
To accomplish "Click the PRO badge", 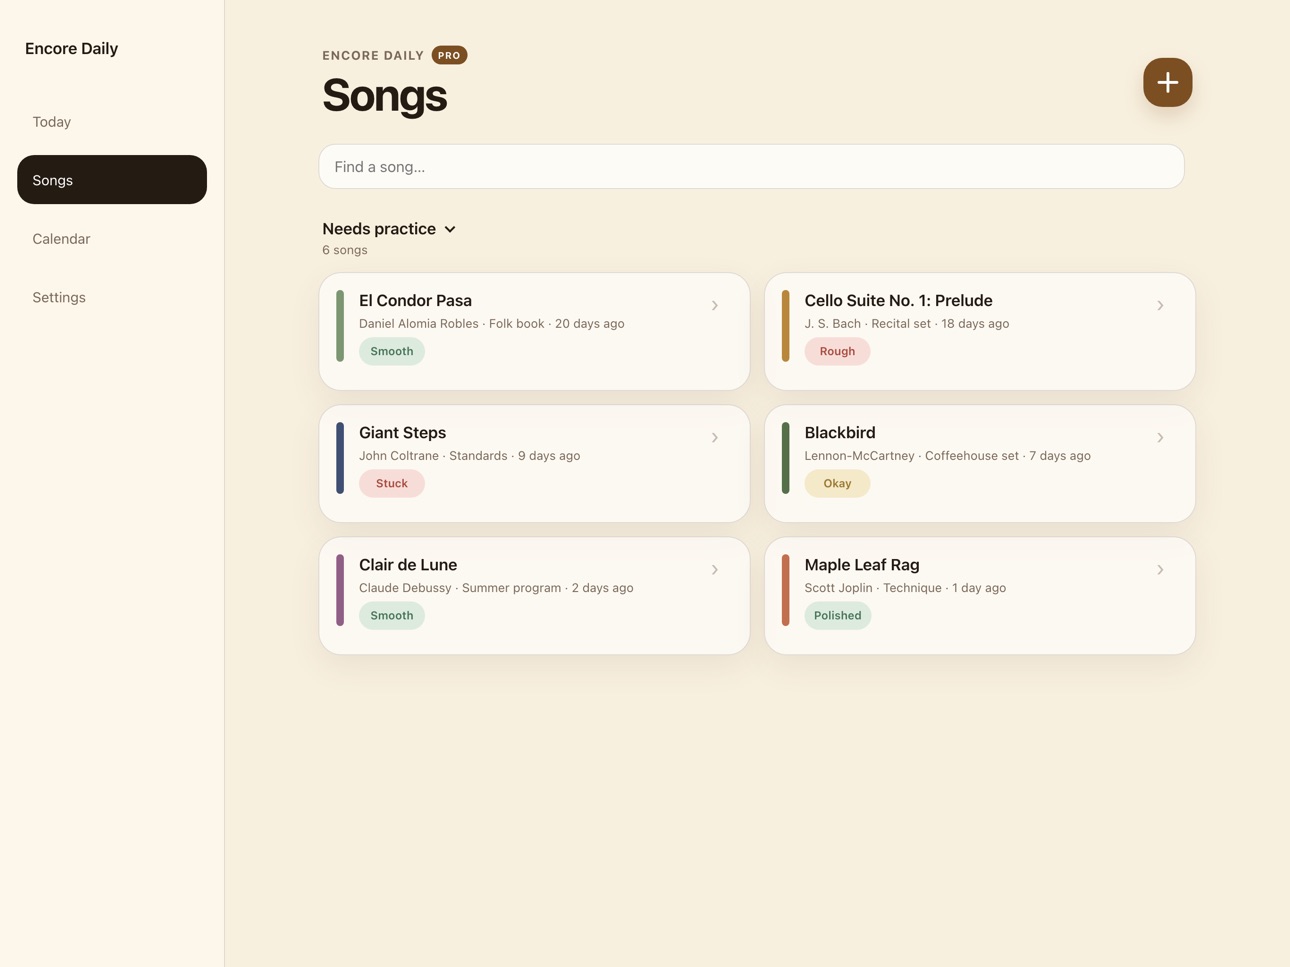I will (449, 55).
